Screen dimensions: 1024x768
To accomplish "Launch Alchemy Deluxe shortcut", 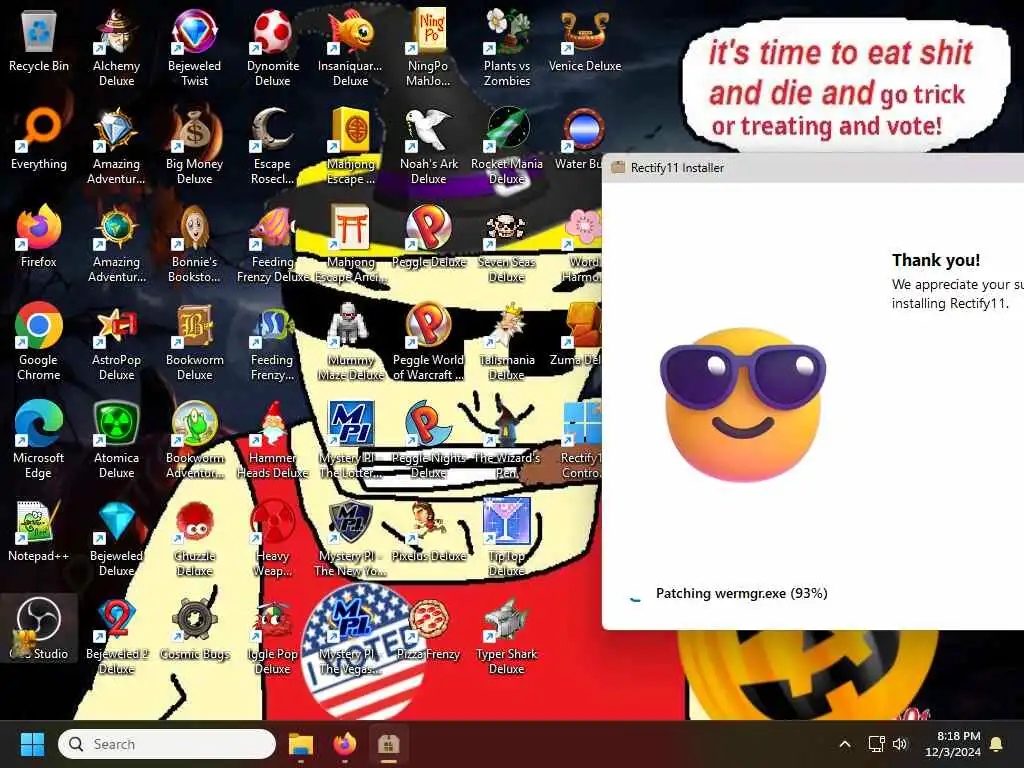I will tap(116, 48).
